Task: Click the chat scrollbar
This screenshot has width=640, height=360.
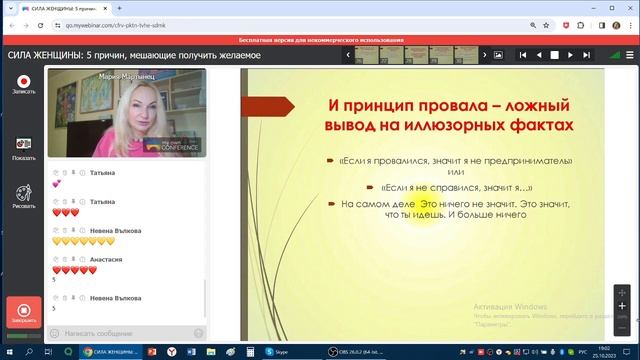Action: coord(204,298)
